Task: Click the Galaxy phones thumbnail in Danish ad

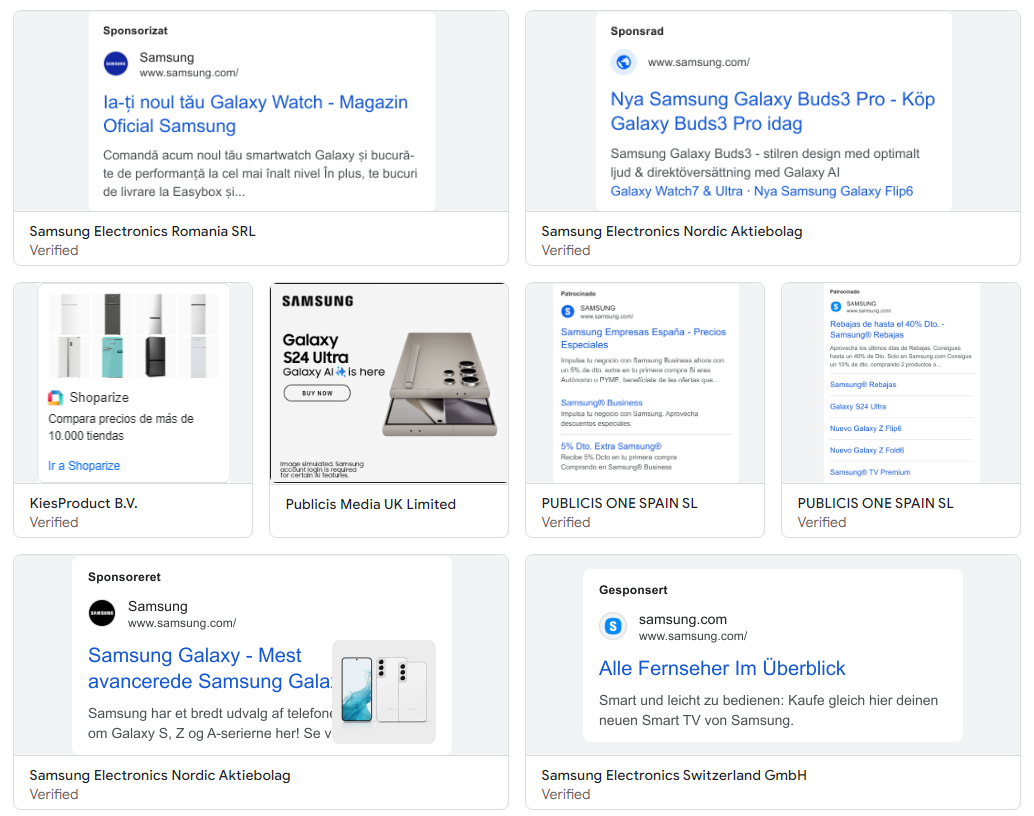Action: click(384, 692)
